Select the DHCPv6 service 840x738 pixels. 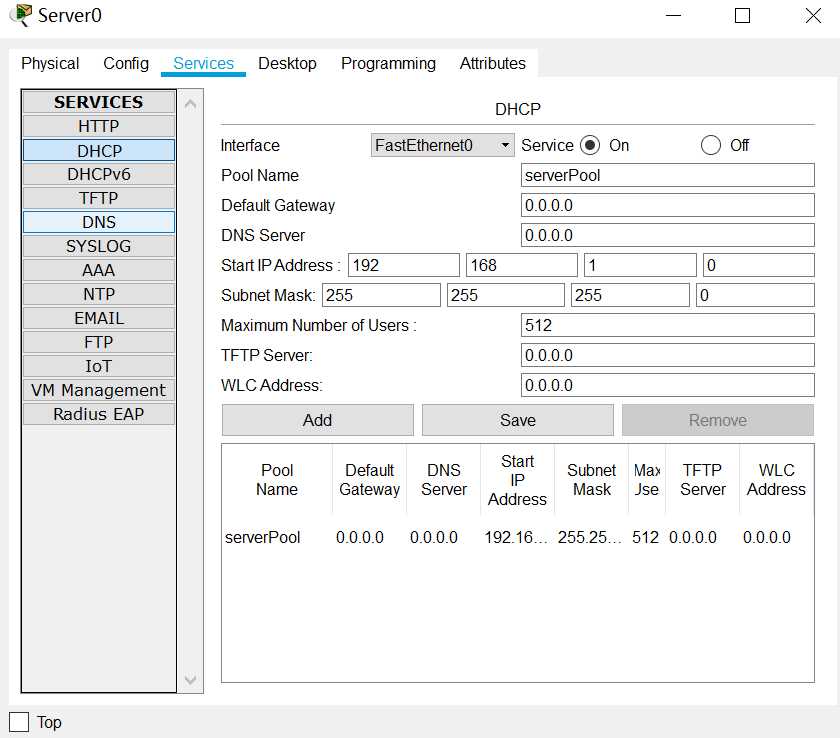99,175
